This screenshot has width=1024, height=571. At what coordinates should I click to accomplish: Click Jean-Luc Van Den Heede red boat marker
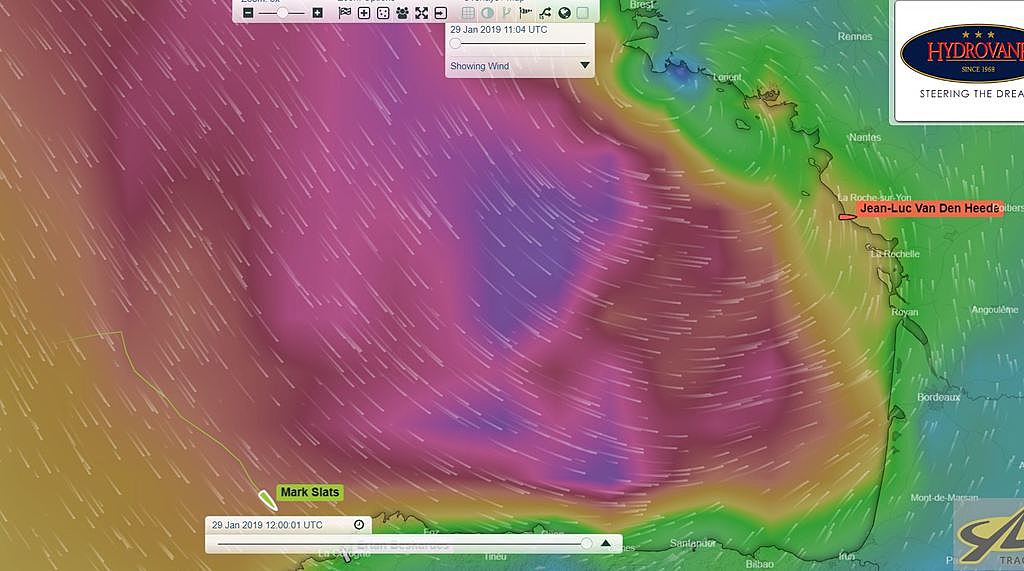[x=847, y=216]
